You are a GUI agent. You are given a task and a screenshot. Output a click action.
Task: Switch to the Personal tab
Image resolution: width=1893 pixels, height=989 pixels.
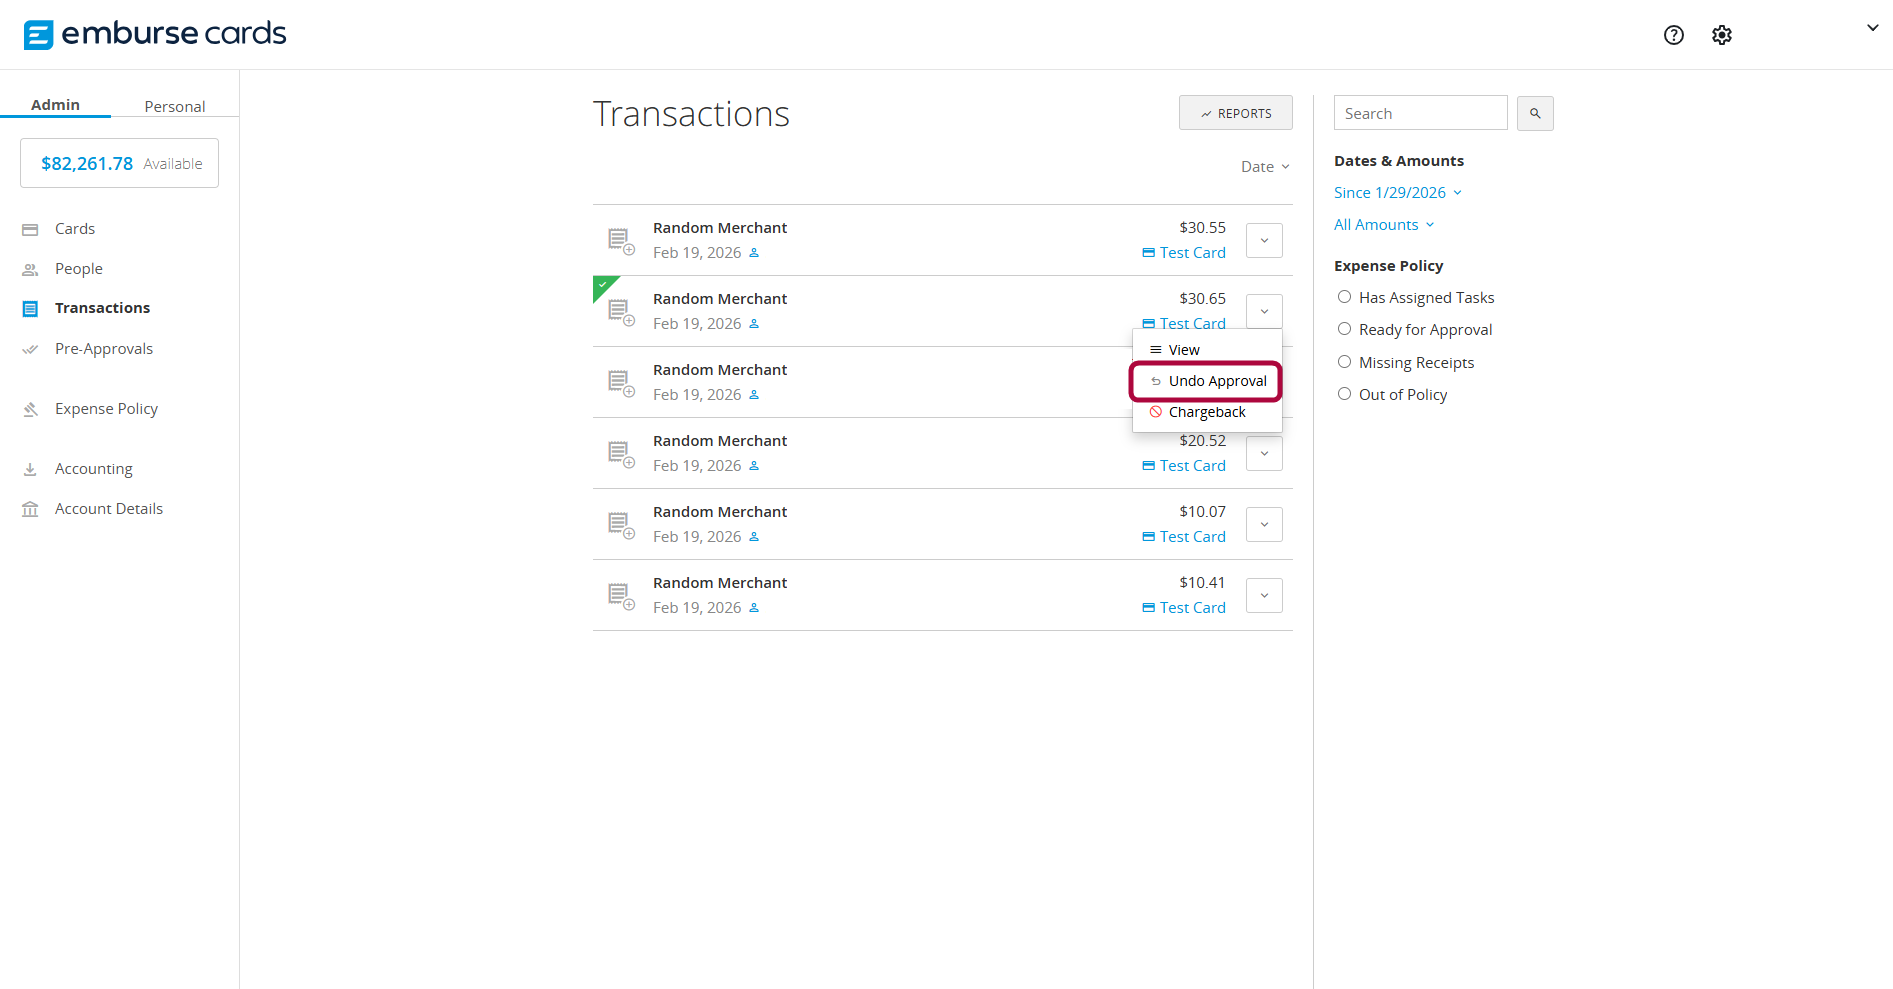(174, 106)
